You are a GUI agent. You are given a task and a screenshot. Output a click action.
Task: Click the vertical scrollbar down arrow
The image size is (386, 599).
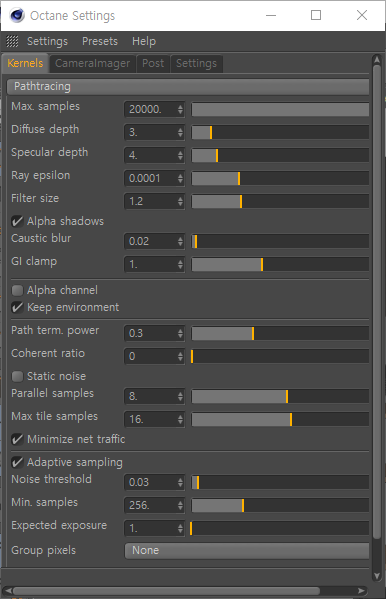(x=377, y=576)
